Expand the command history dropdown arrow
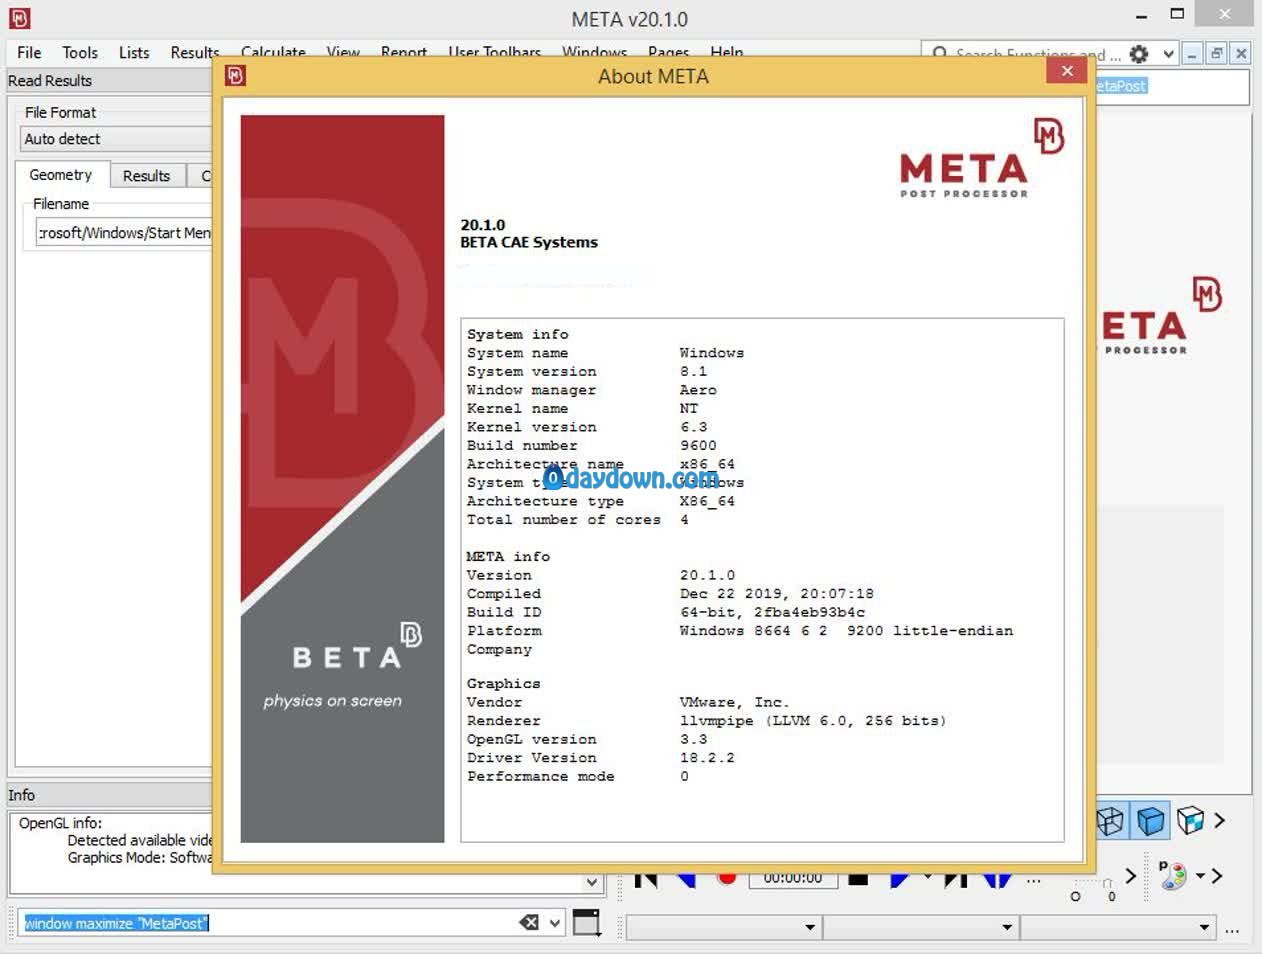 tap(555, 923)
